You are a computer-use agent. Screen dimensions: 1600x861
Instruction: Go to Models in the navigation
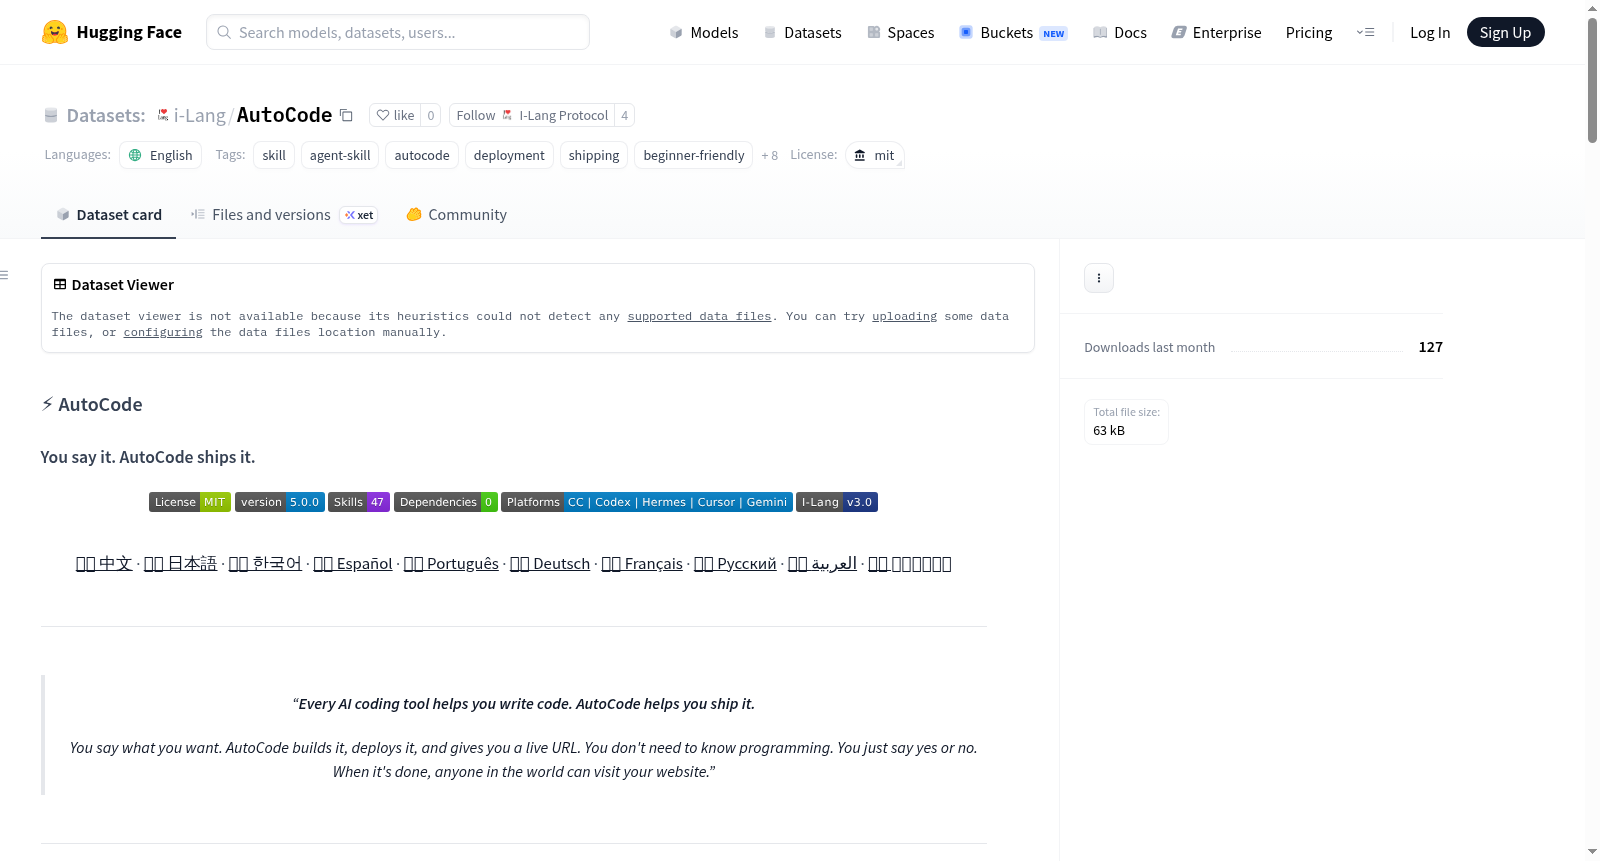point(704,32)
